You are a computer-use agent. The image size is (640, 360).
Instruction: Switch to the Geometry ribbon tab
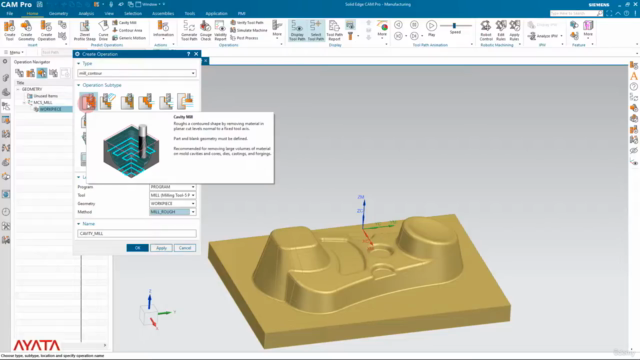coord(58,13)
